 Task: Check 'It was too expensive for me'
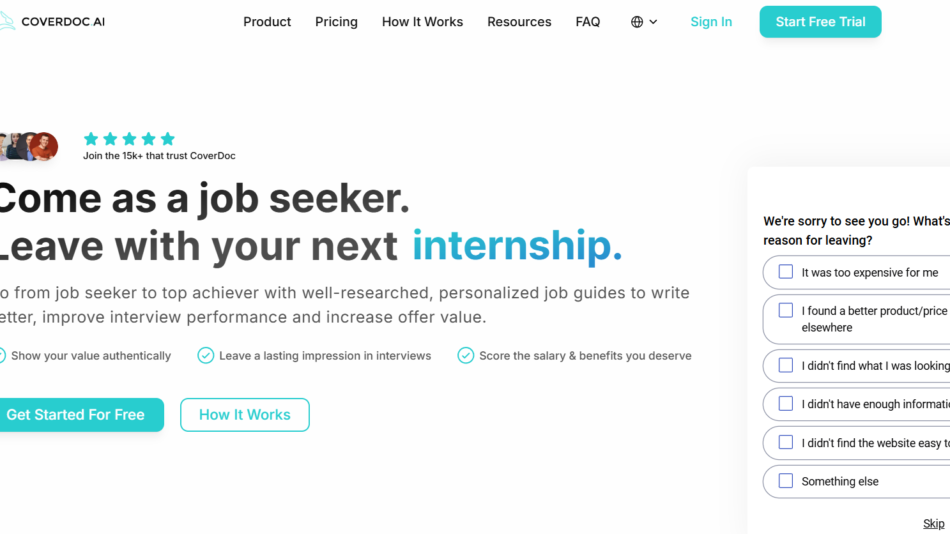[786, 272]
